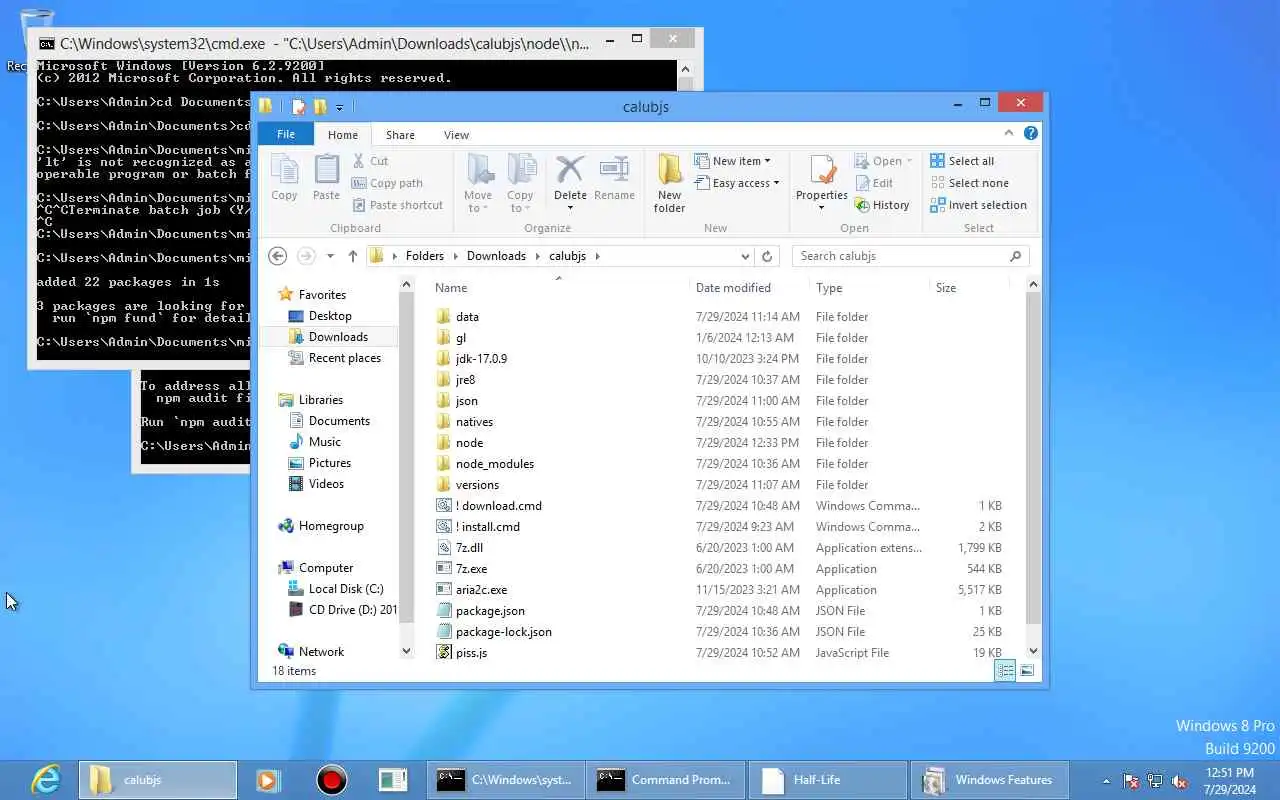The width and height of the screenshot is (1280, 800).
Task: Open Explorer Help question mark icon
Action: (1031, 133)
